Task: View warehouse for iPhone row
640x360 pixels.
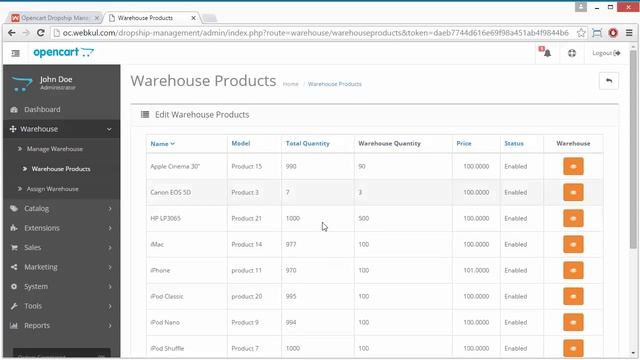Action: (573, 270)
